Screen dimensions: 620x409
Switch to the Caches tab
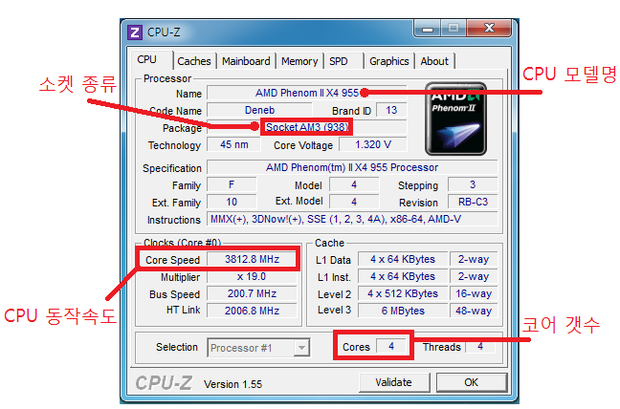tap(194, 61)
